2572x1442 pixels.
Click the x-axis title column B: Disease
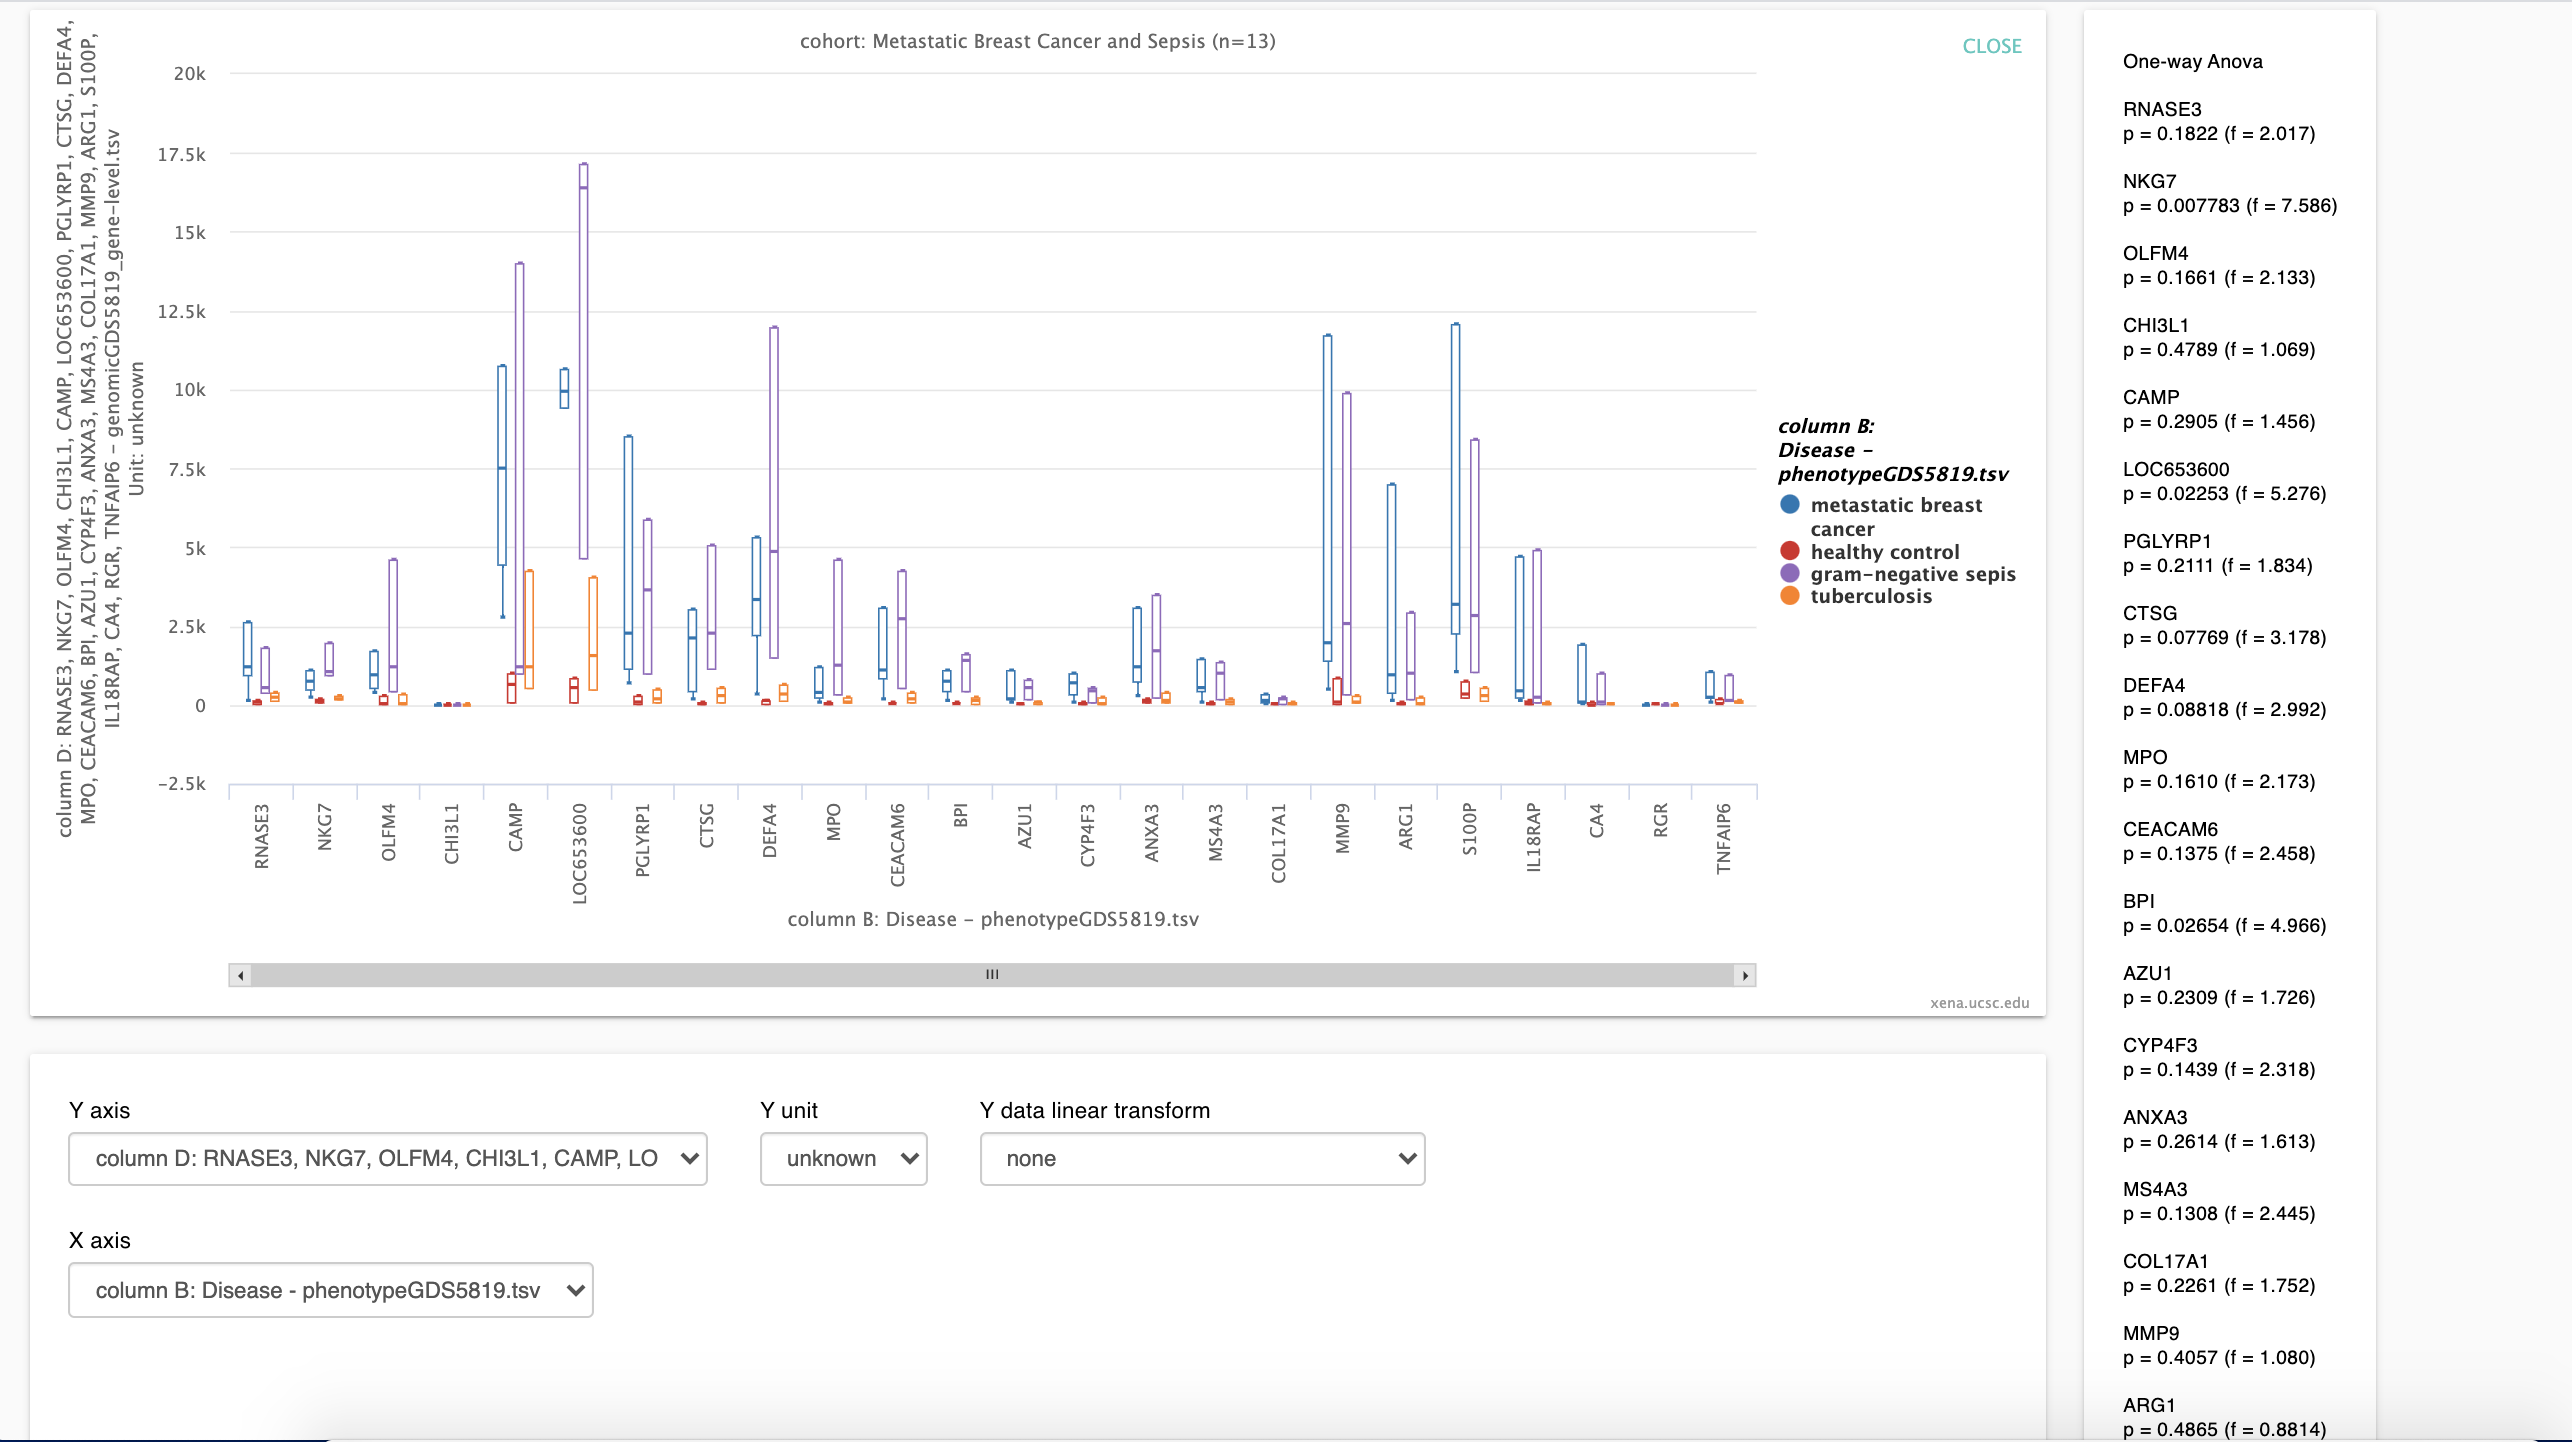(992, 919)
